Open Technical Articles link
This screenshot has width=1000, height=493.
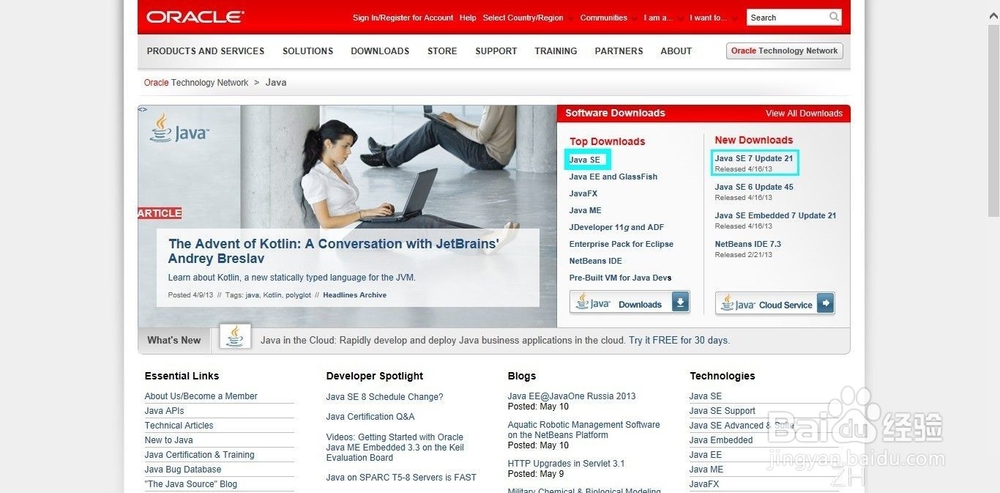click(179, 425)
